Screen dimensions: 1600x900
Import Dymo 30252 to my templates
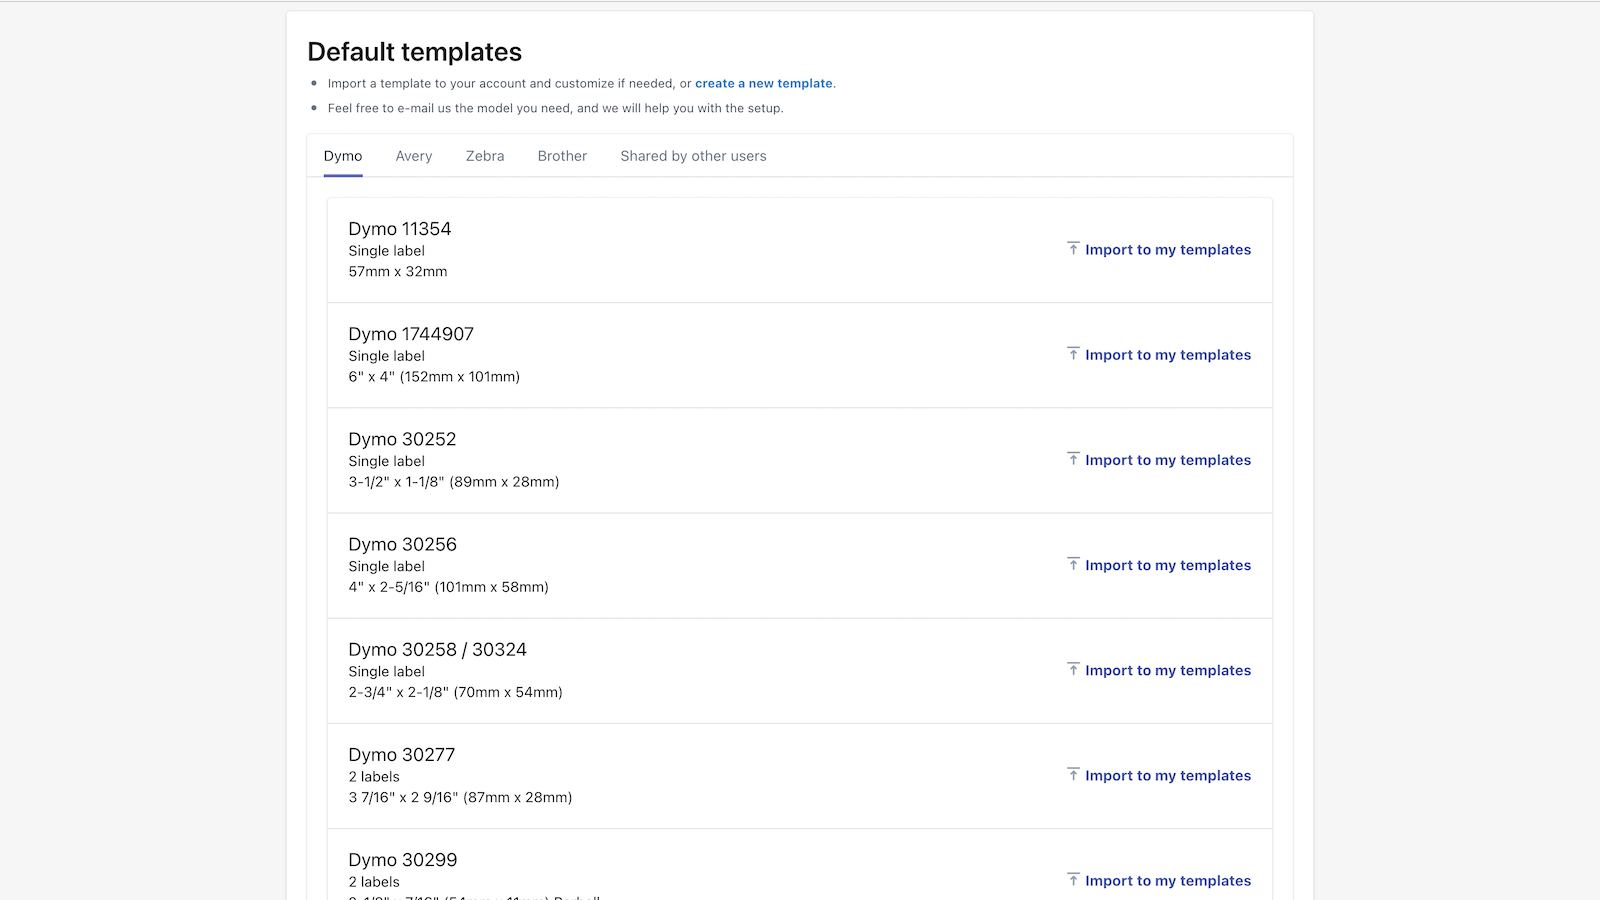coord(1168,460)
